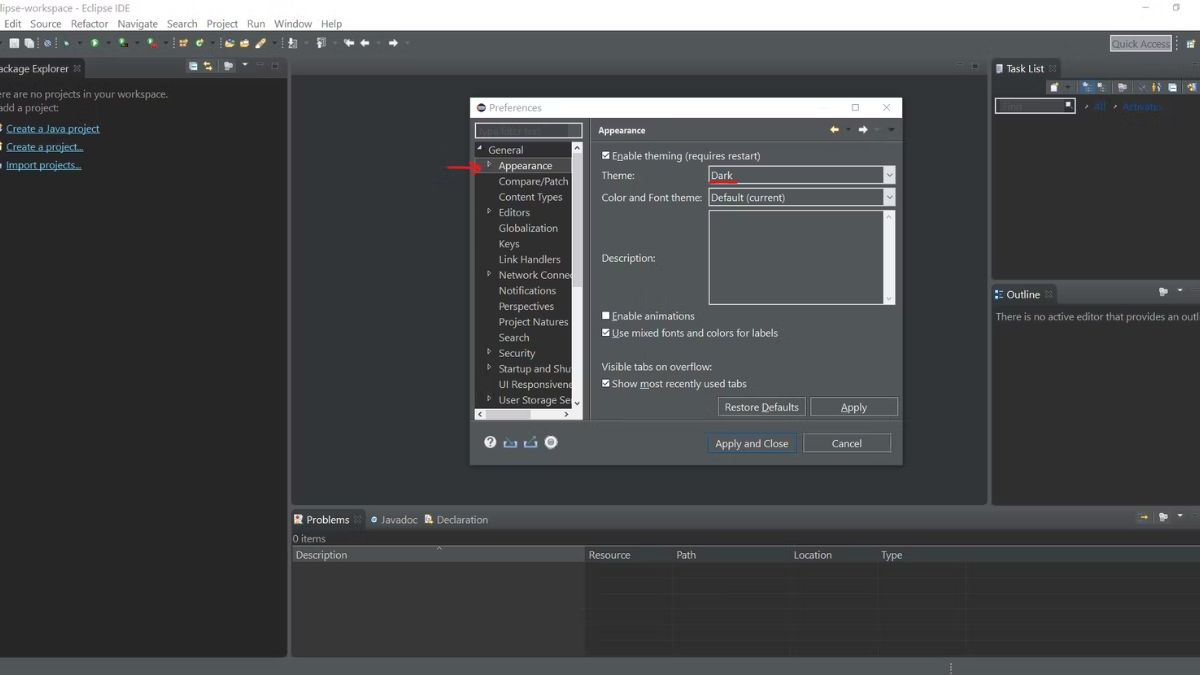Screen dimensions: 1200x675
Task: Switch to the Javadoc tab
Action: point(393,520)
